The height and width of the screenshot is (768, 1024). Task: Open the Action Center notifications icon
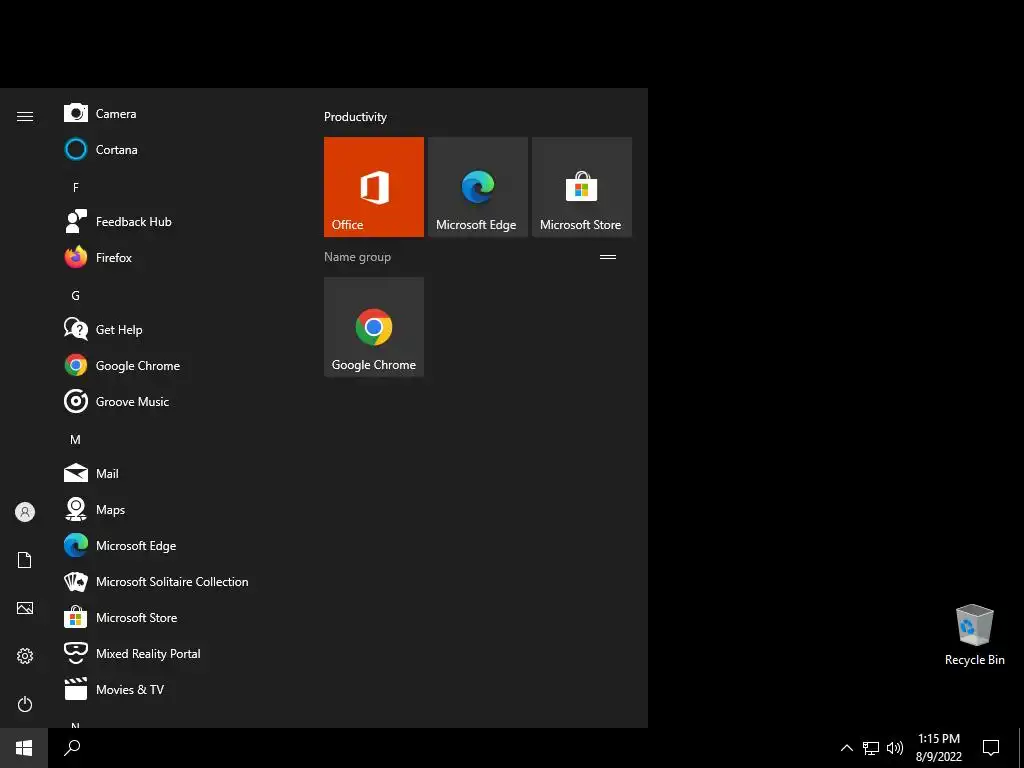pos(991,748)
